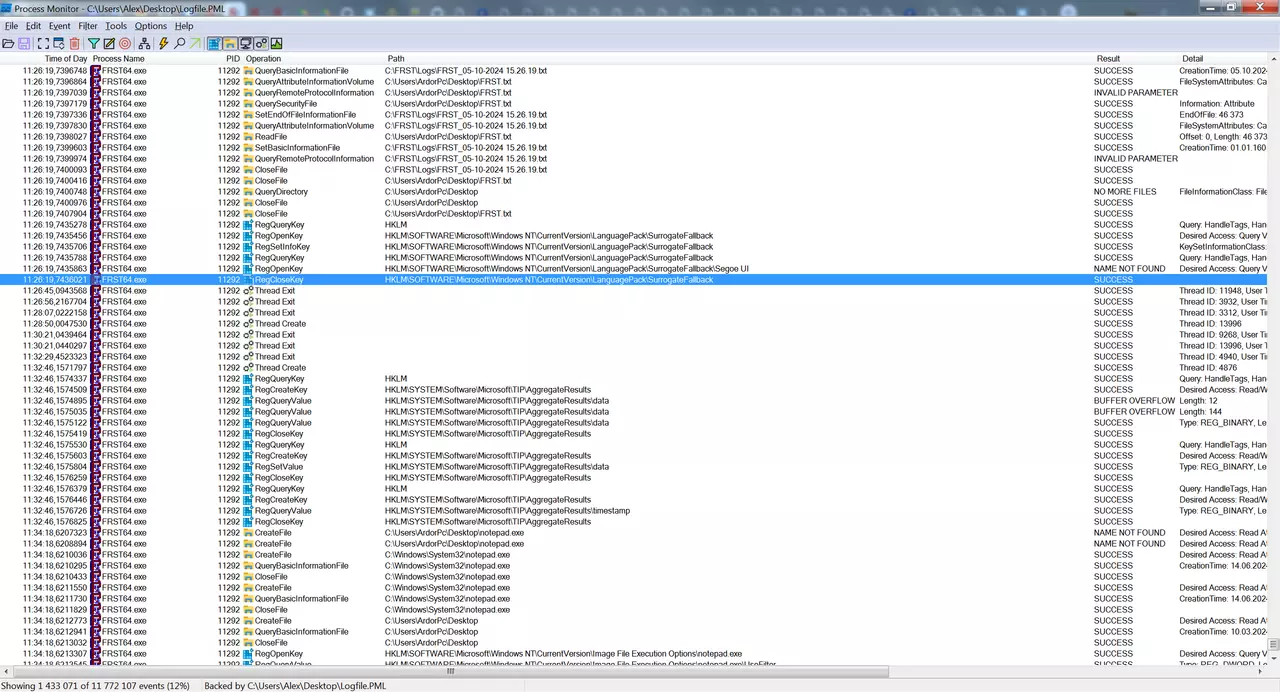Open the Filter funnel icon

[x=94, y=44]
